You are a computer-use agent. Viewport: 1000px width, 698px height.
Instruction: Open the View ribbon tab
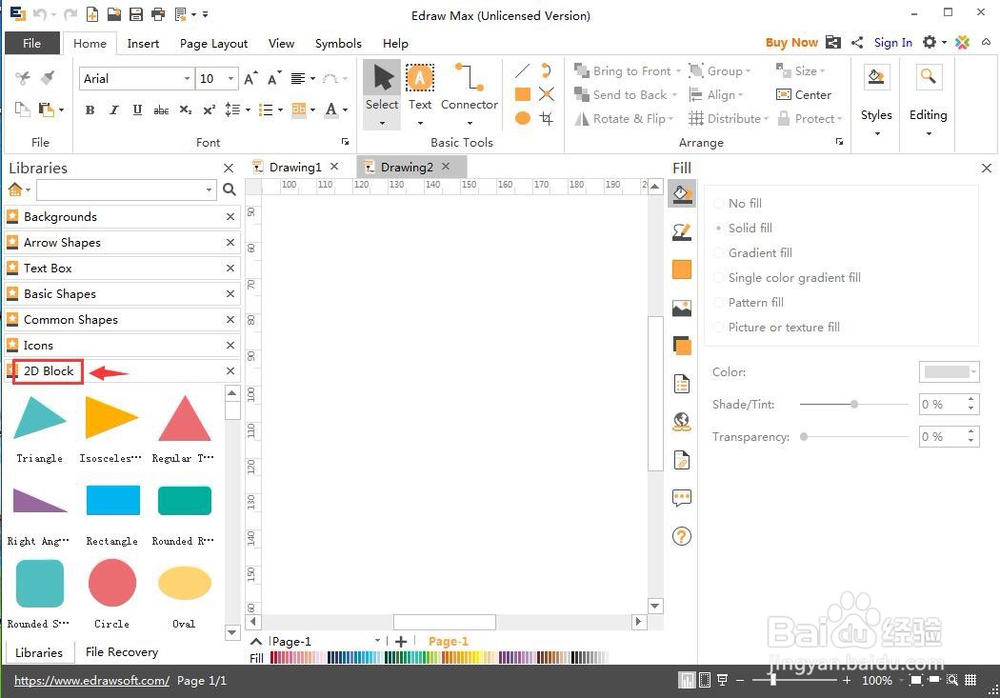pyautogui.click(x=281, y=43)
